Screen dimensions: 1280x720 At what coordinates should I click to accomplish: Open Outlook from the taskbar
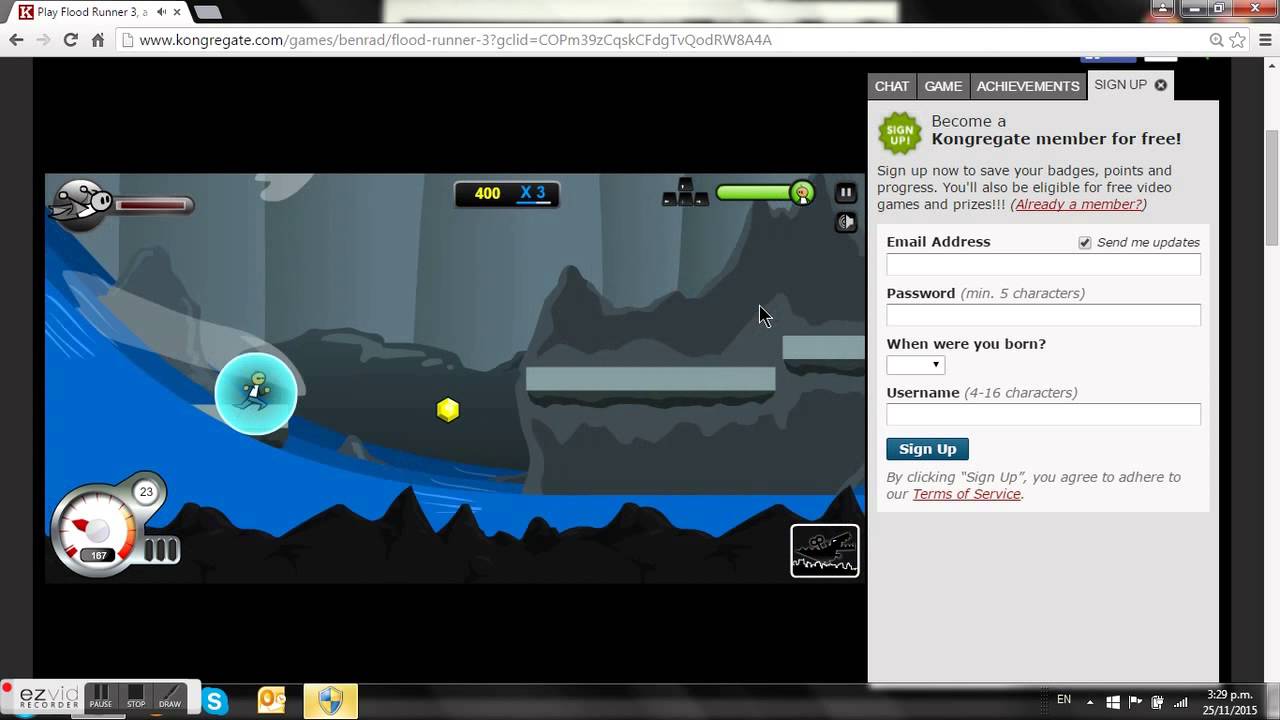pyautogui.click(x=271, y=701)
